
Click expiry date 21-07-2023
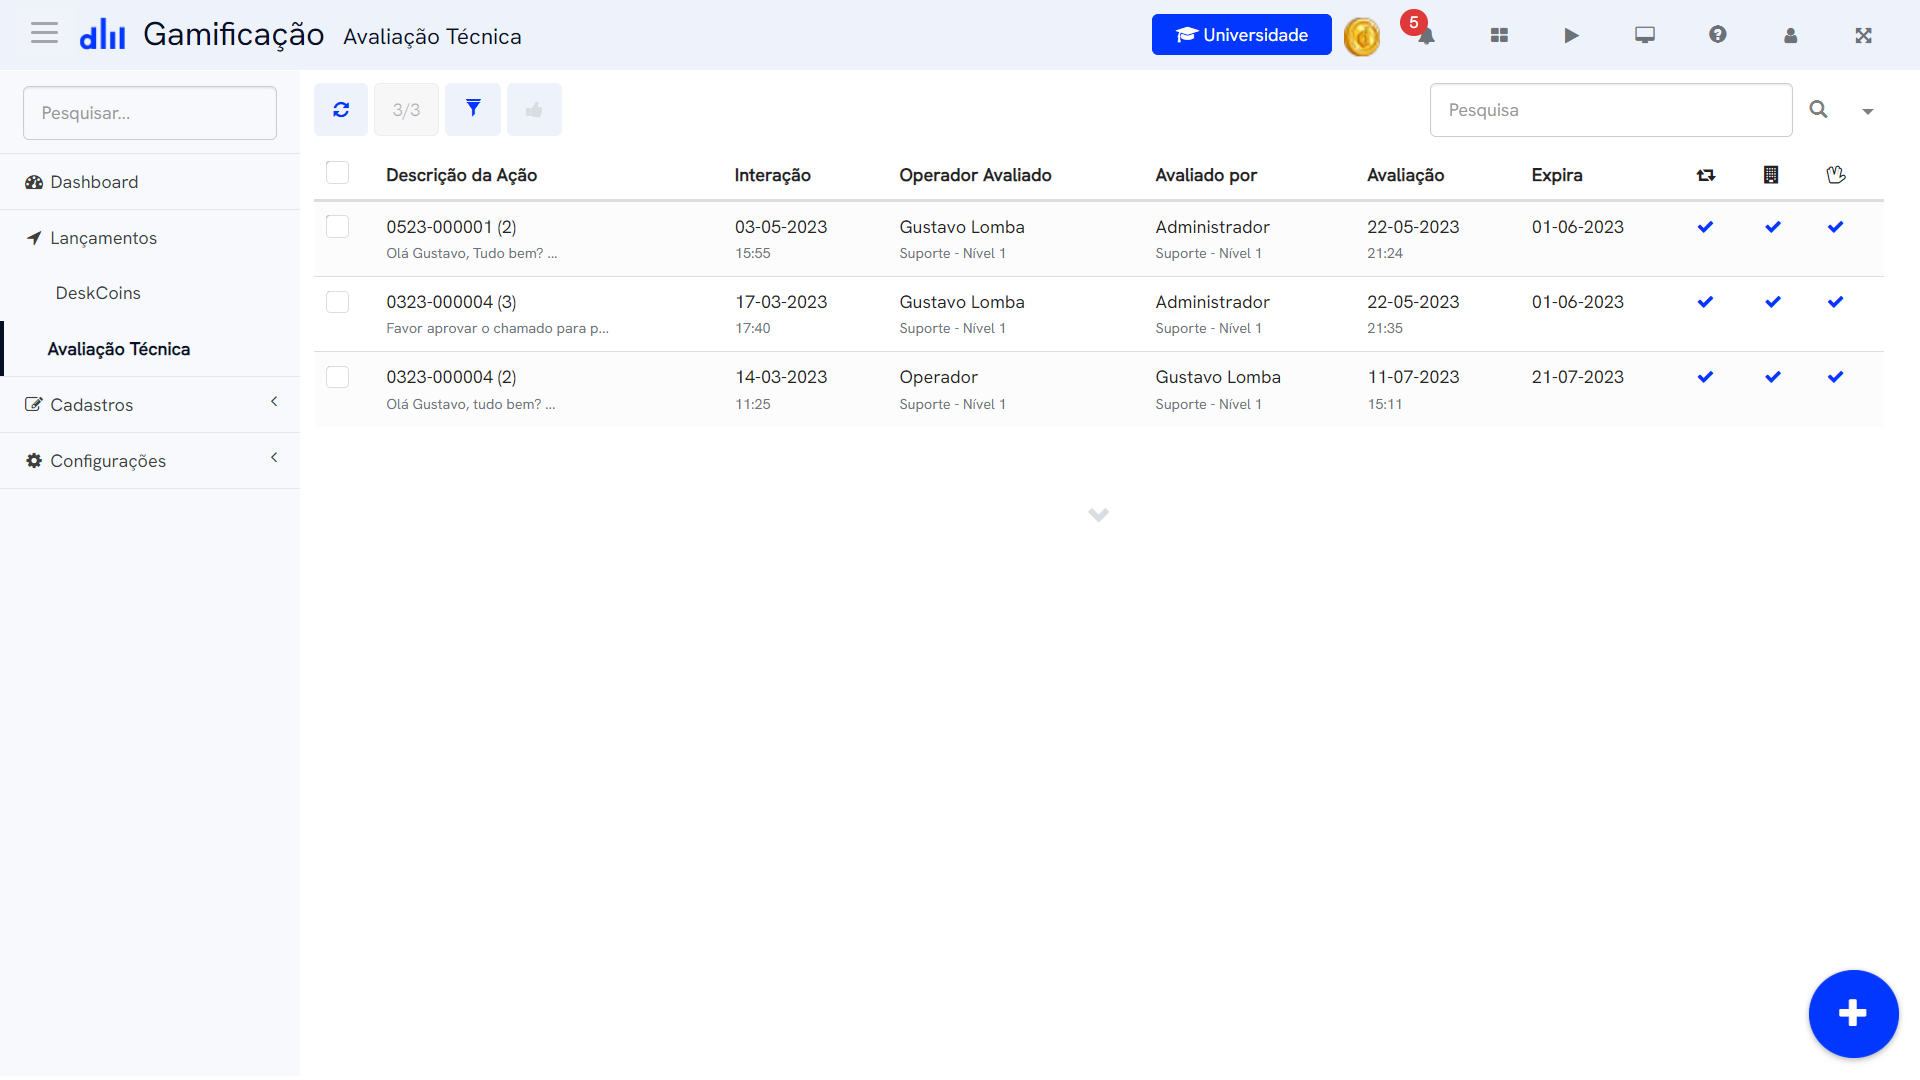pos(1577,377)
